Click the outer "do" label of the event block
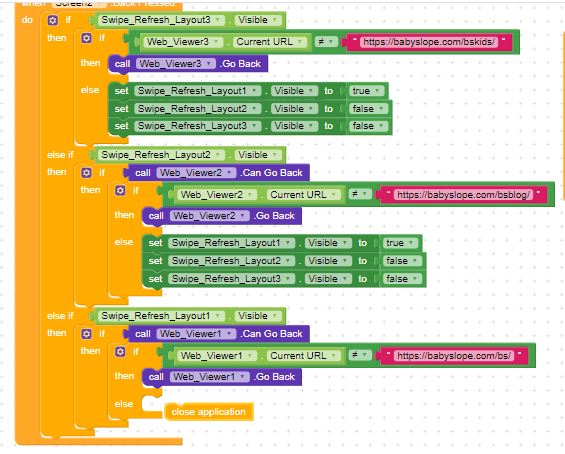 point(27,20)
